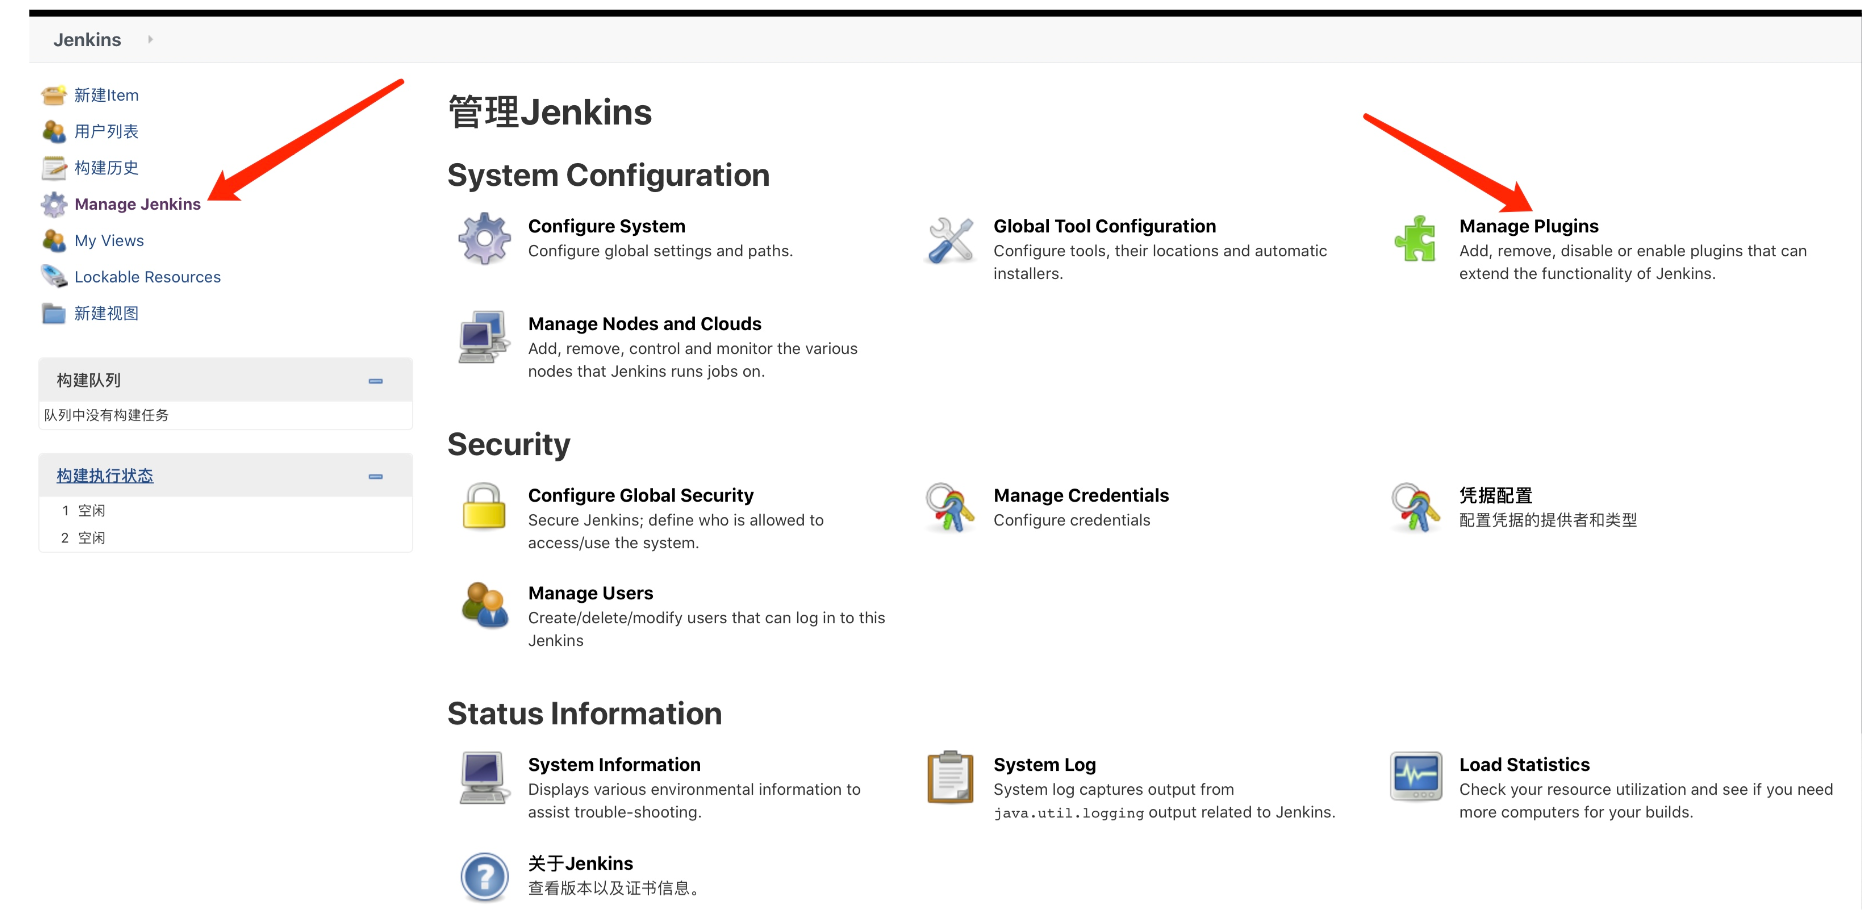Open Manage Nodes and Clouds
This screenshot has height=914, width=1862.
coord(645,324)
